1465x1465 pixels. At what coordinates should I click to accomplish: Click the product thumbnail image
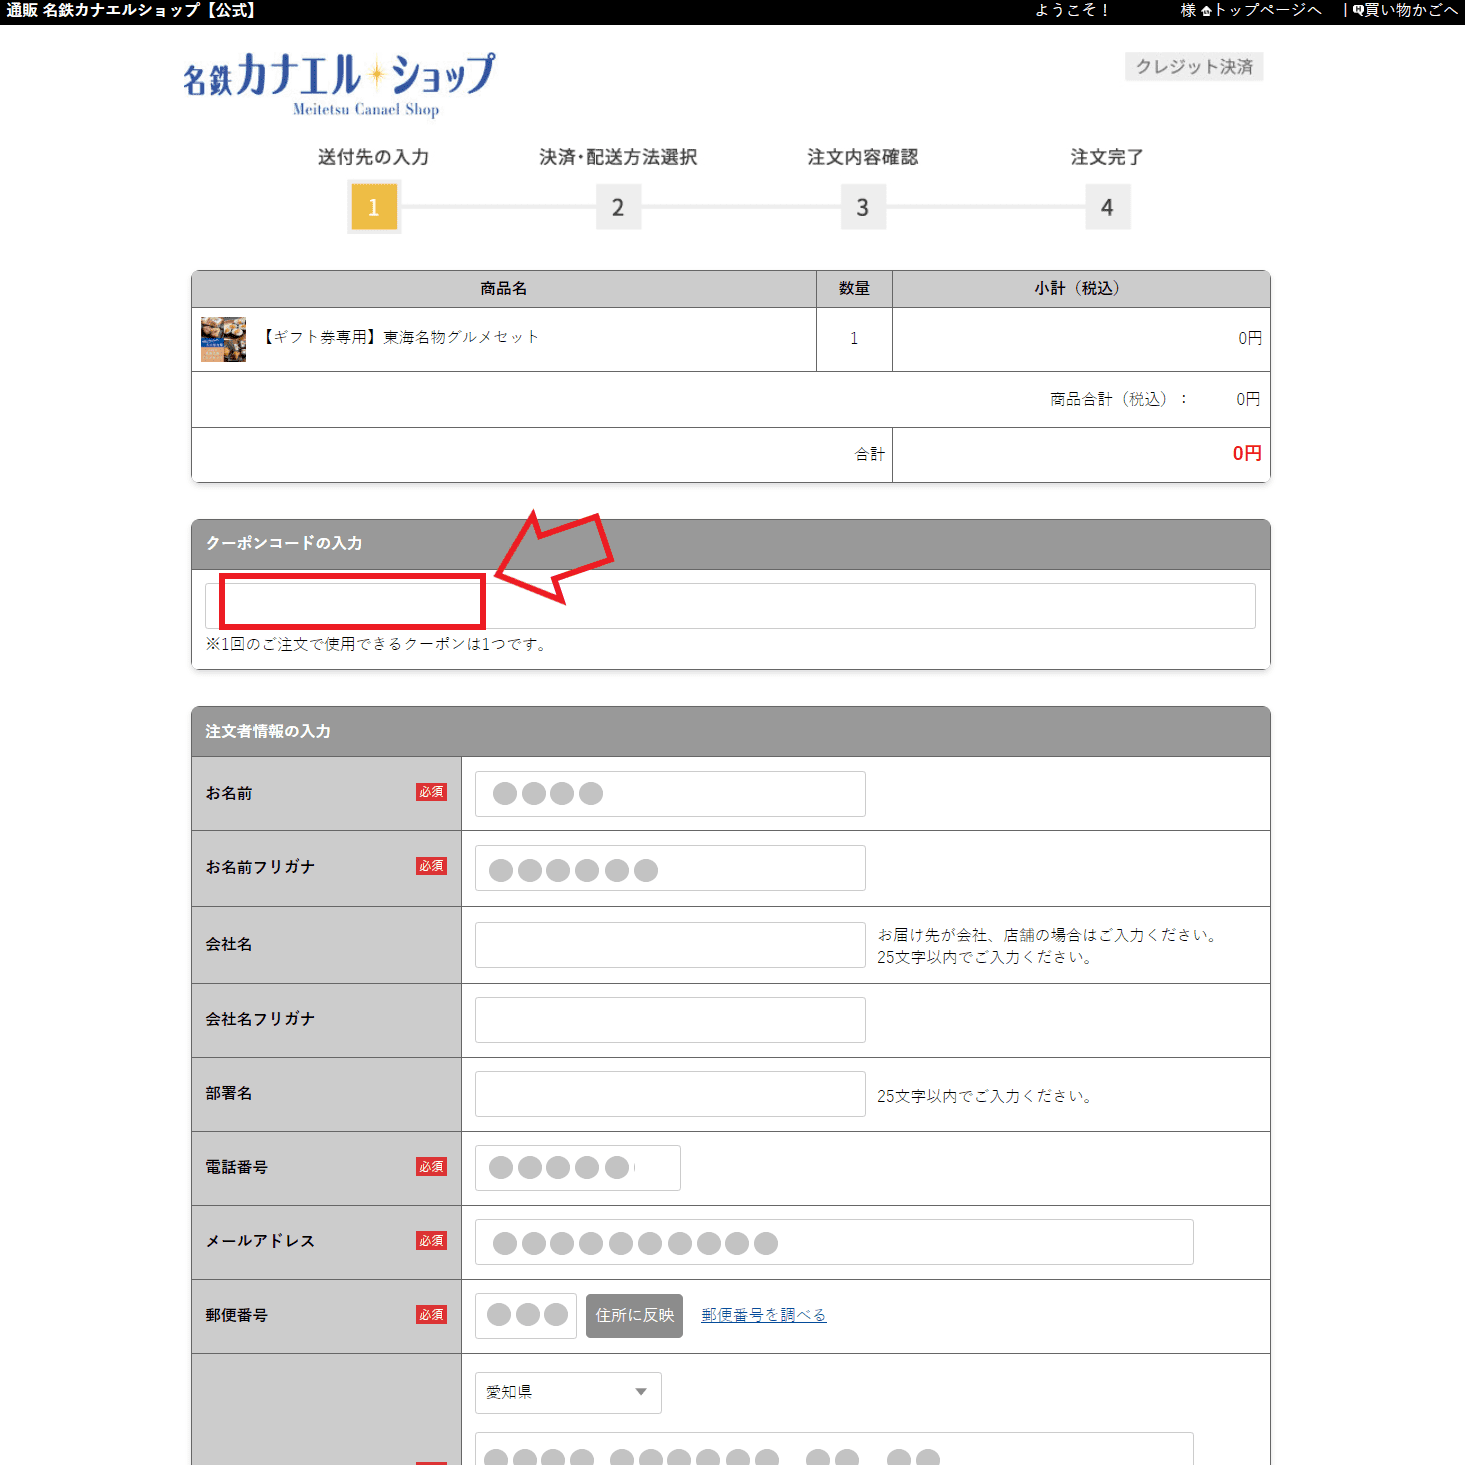(x=223, y=339)
